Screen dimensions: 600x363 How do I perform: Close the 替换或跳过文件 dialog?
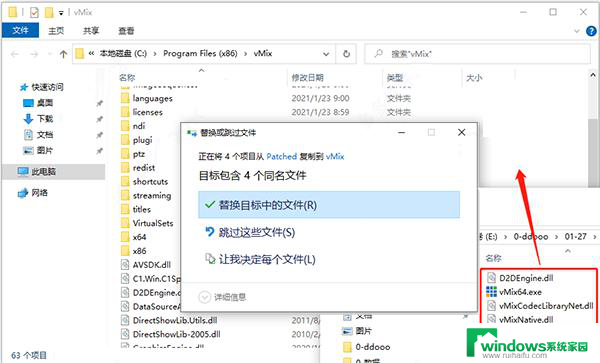(461, 132)
